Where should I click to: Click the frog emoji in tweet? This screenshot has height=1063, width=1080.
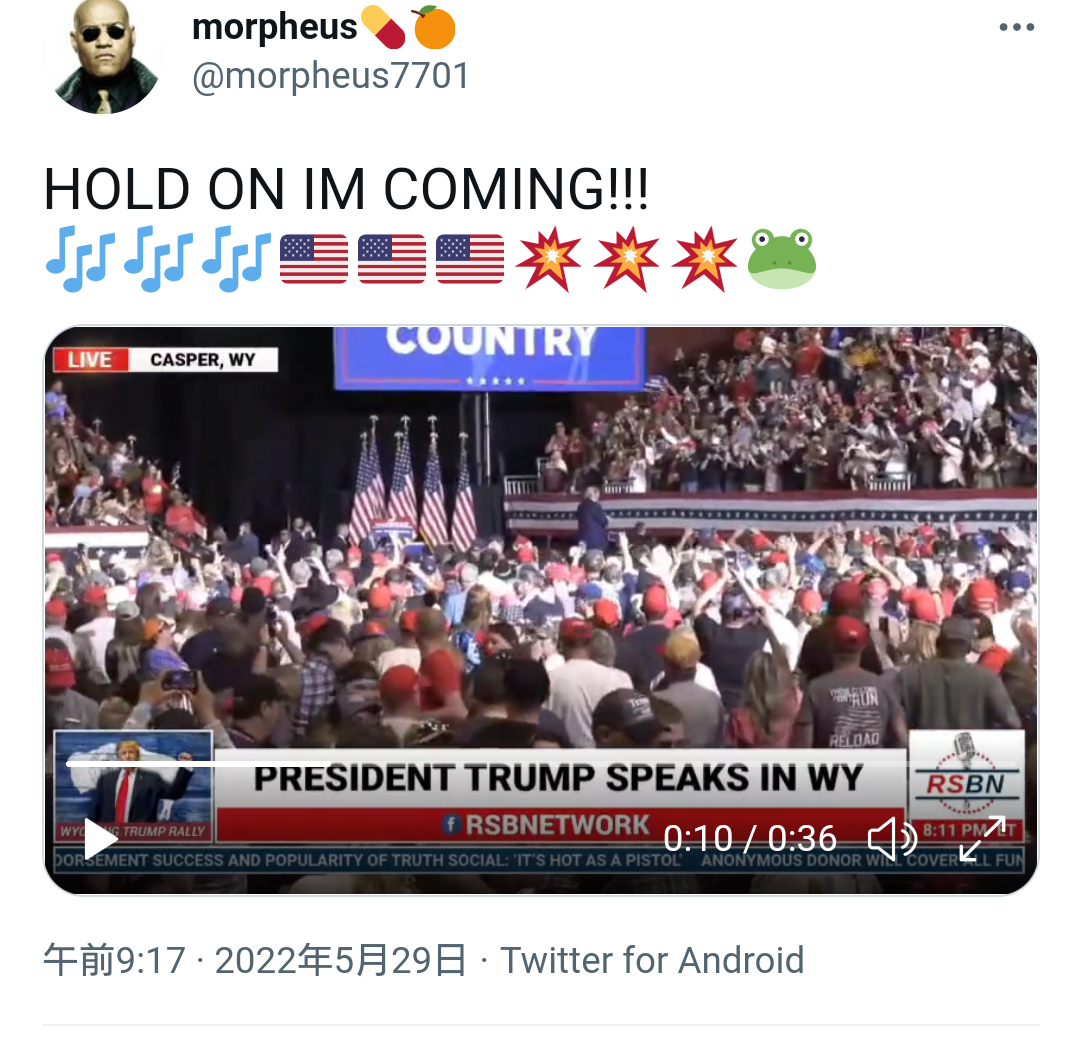[x=782, y=259]
